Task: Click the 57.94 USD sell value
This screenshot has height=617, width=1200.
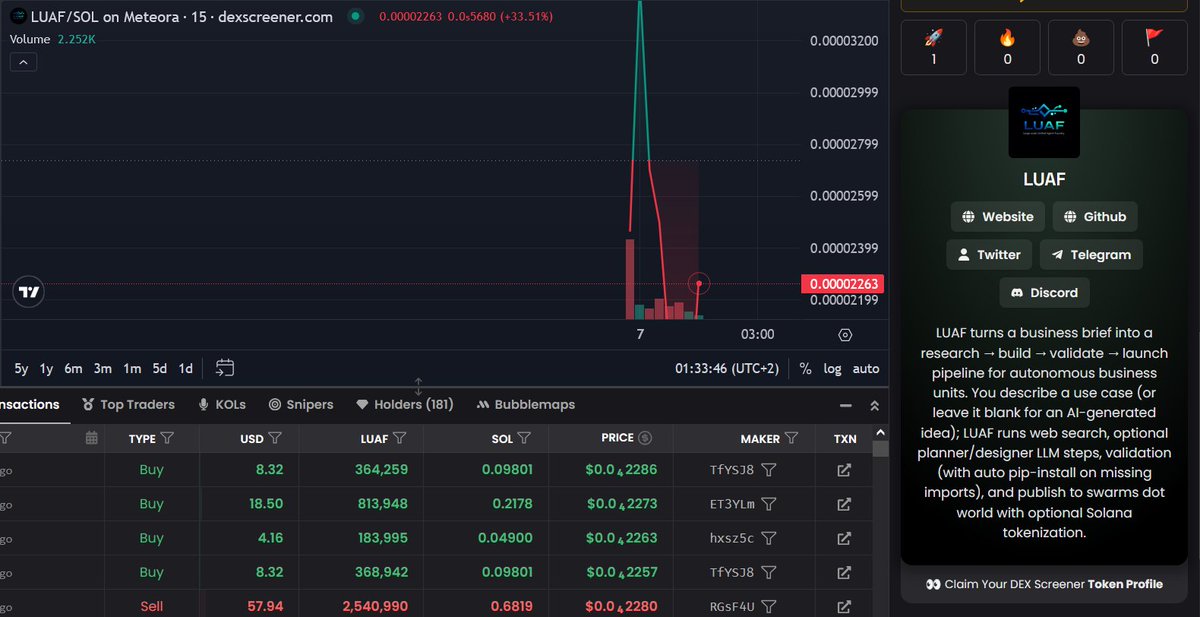Action: pyautogui.click(x=264, y=606)
